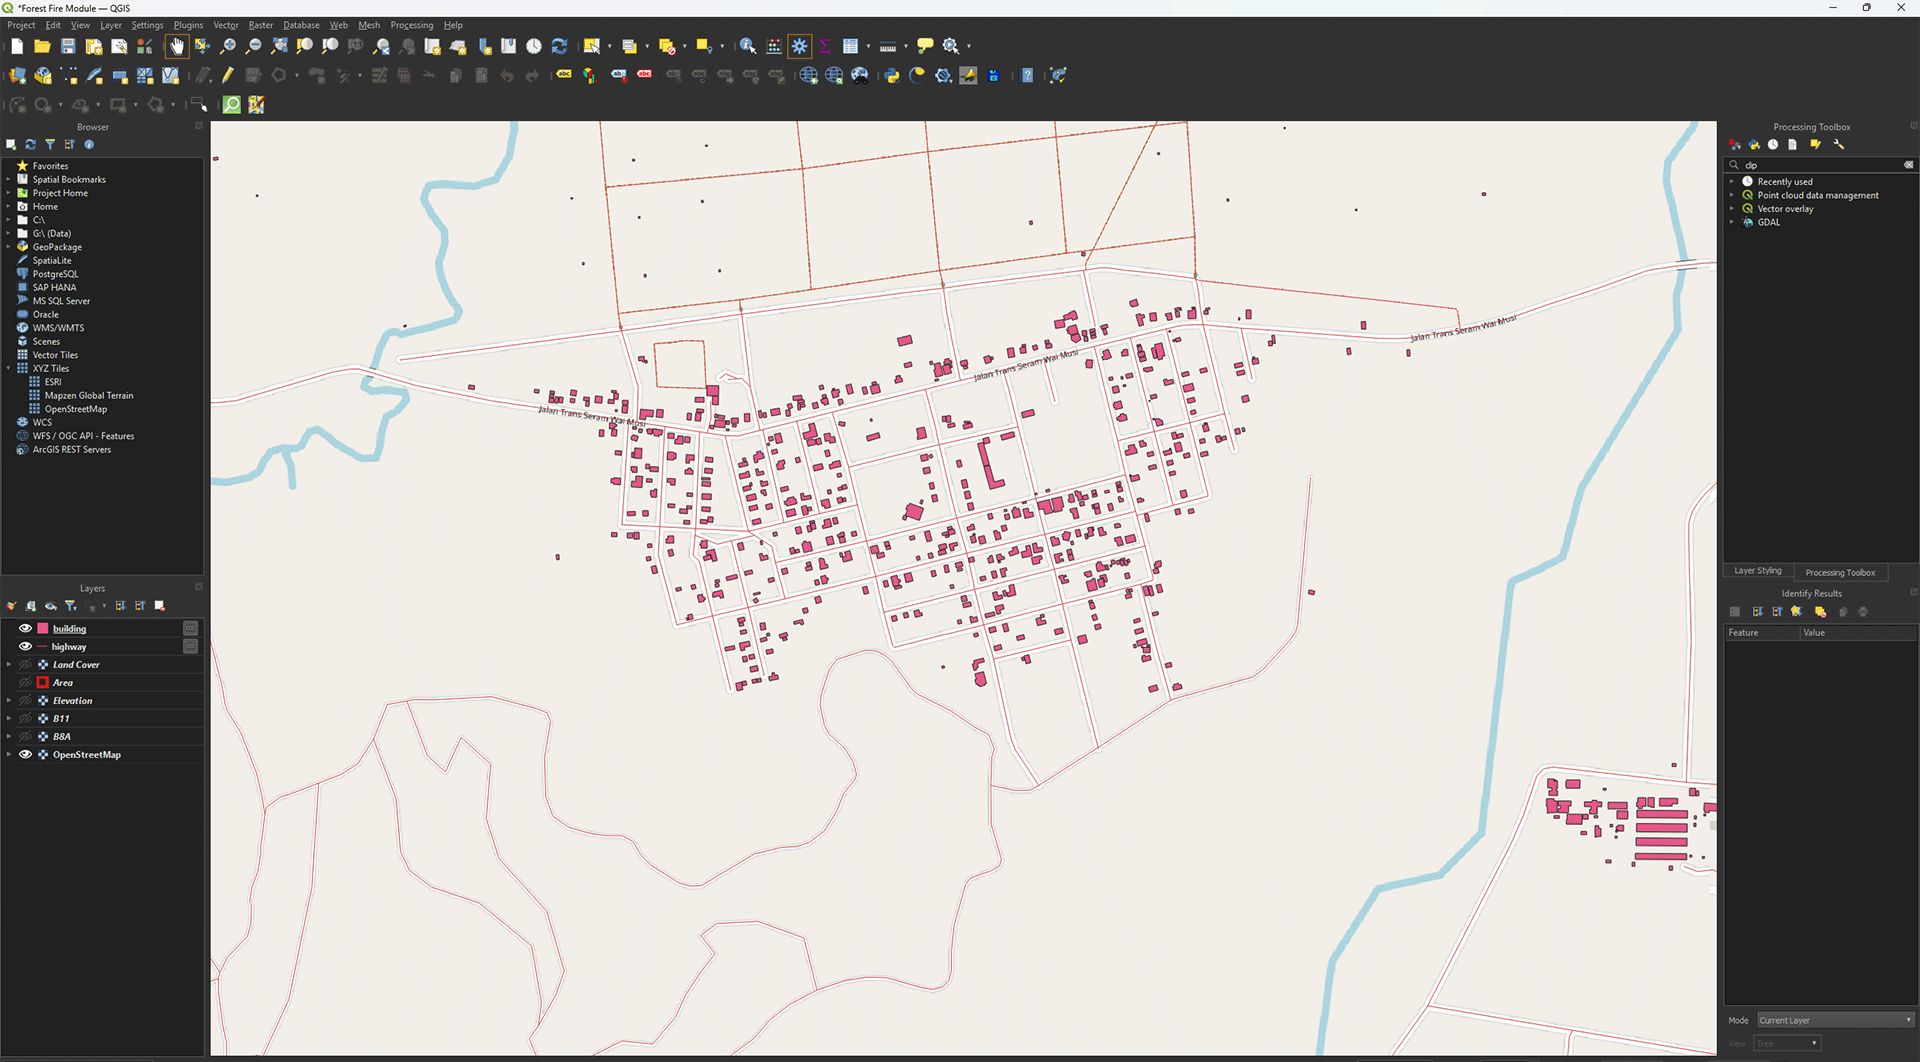
Task: Click the Zoom In magnifier tool
Action: [228, 46]
